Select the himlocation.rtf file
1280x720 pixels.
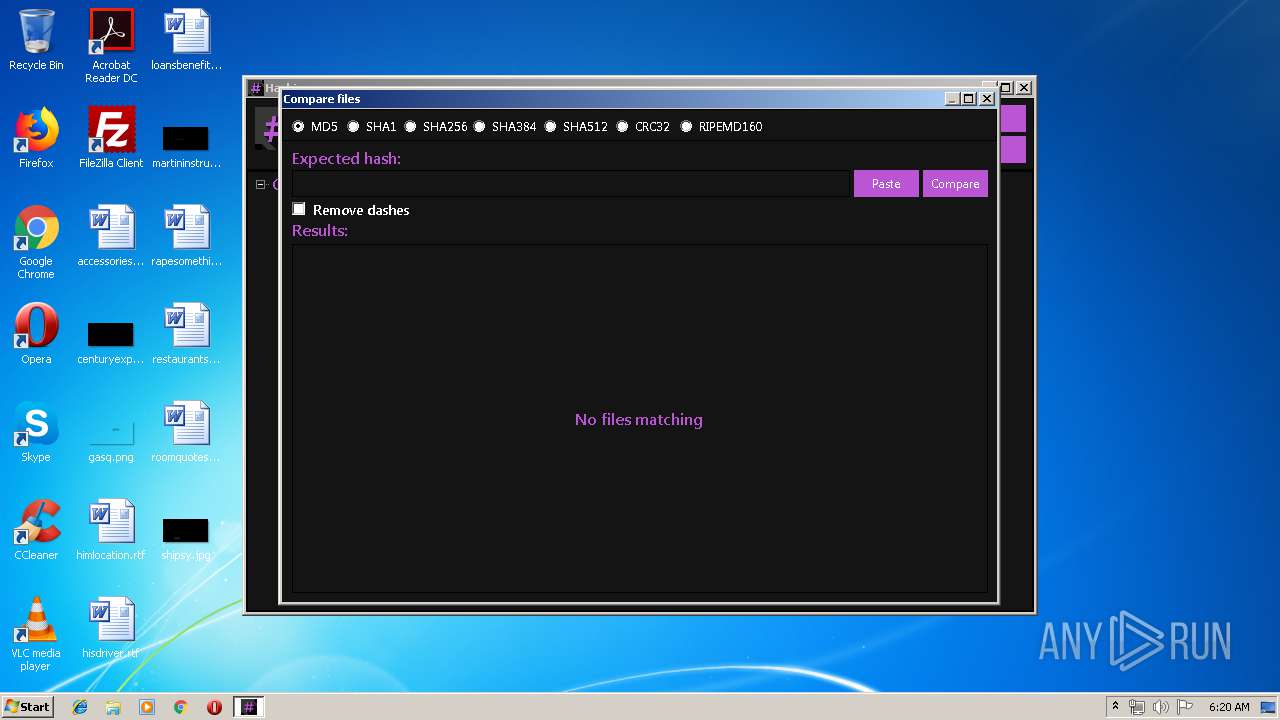click(x=111, y=530)
